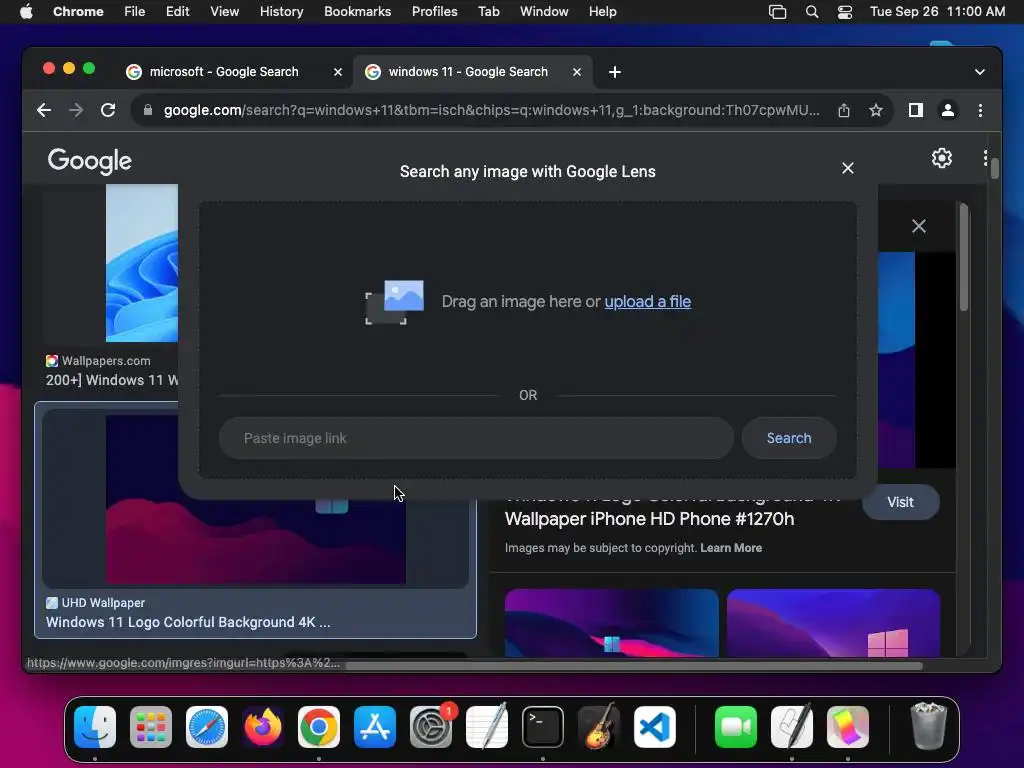
Task: Open the Help menu
Action: click(602, 12)
